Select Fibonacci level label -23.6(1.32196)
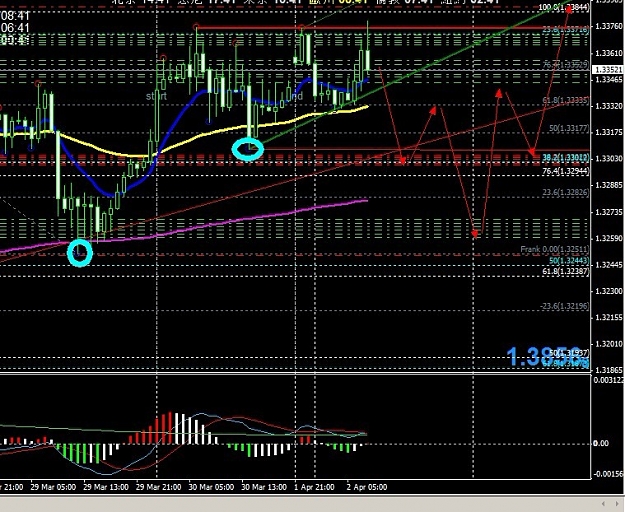Image resolution: width=625 pixels, height=512 pixels. 564,306
